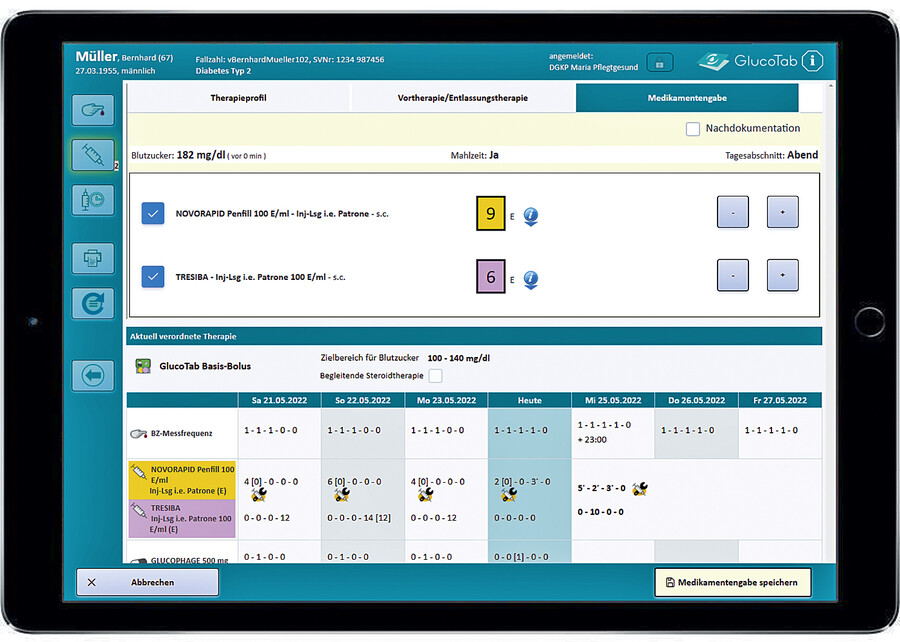Viewport: 900px width, 642px height.
Task: Decrease TRESIBA dose with minus button
Action: coord(732,275)
